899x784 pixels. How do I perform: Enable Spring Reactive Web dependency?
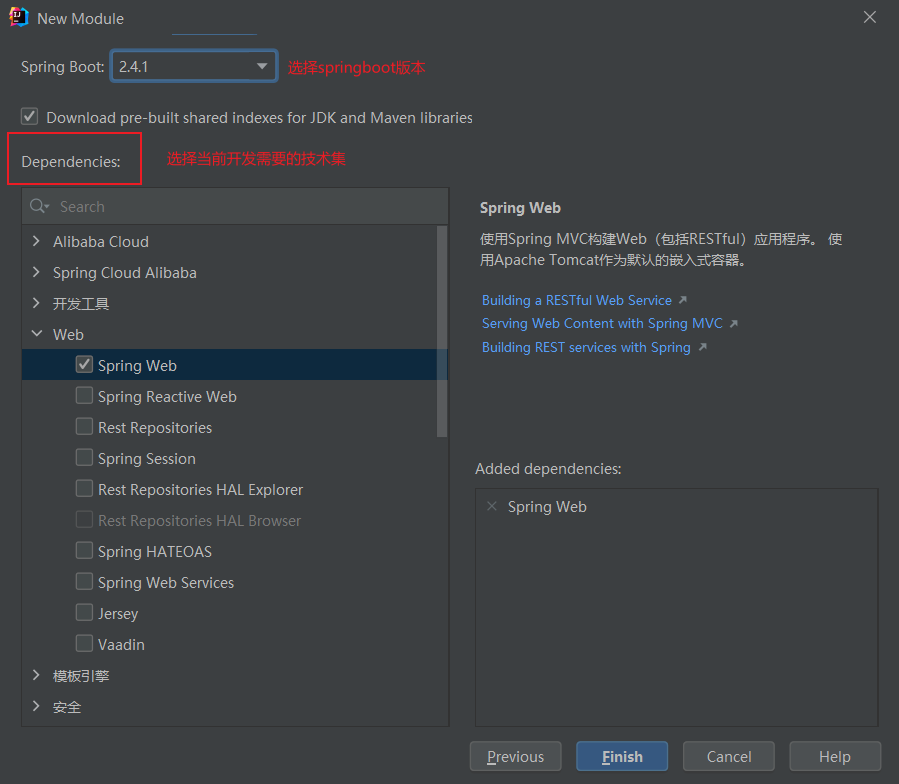click(x=84, y=395)
